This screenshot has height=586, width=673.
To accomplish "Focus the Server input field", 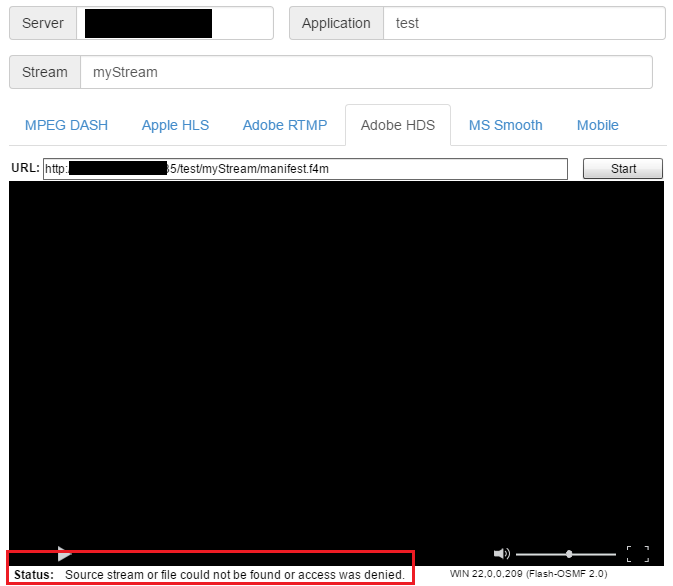I will coord(175,23).
